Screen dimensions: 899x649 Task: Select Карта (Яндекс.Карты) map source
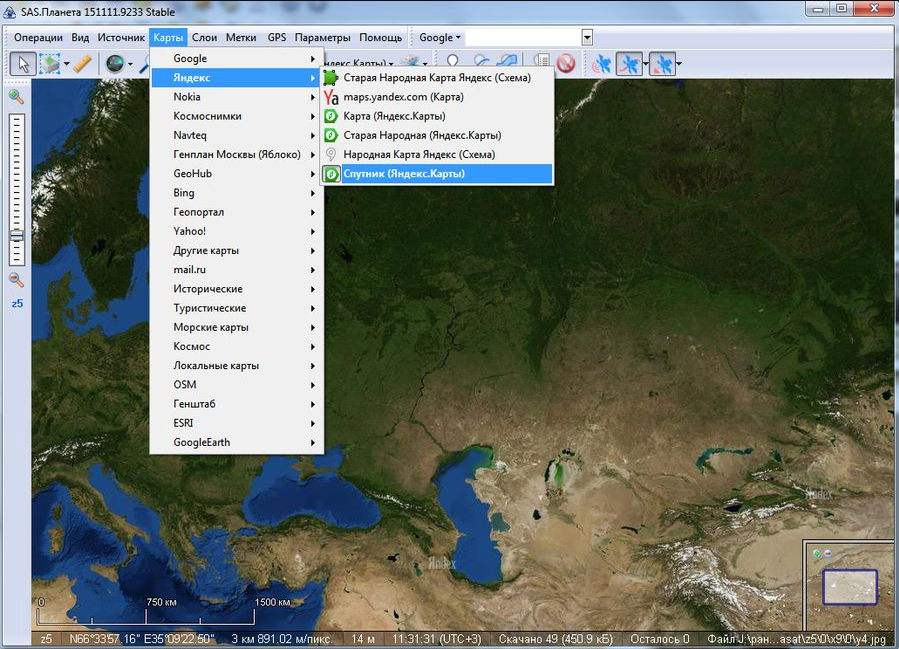(437, 116)
